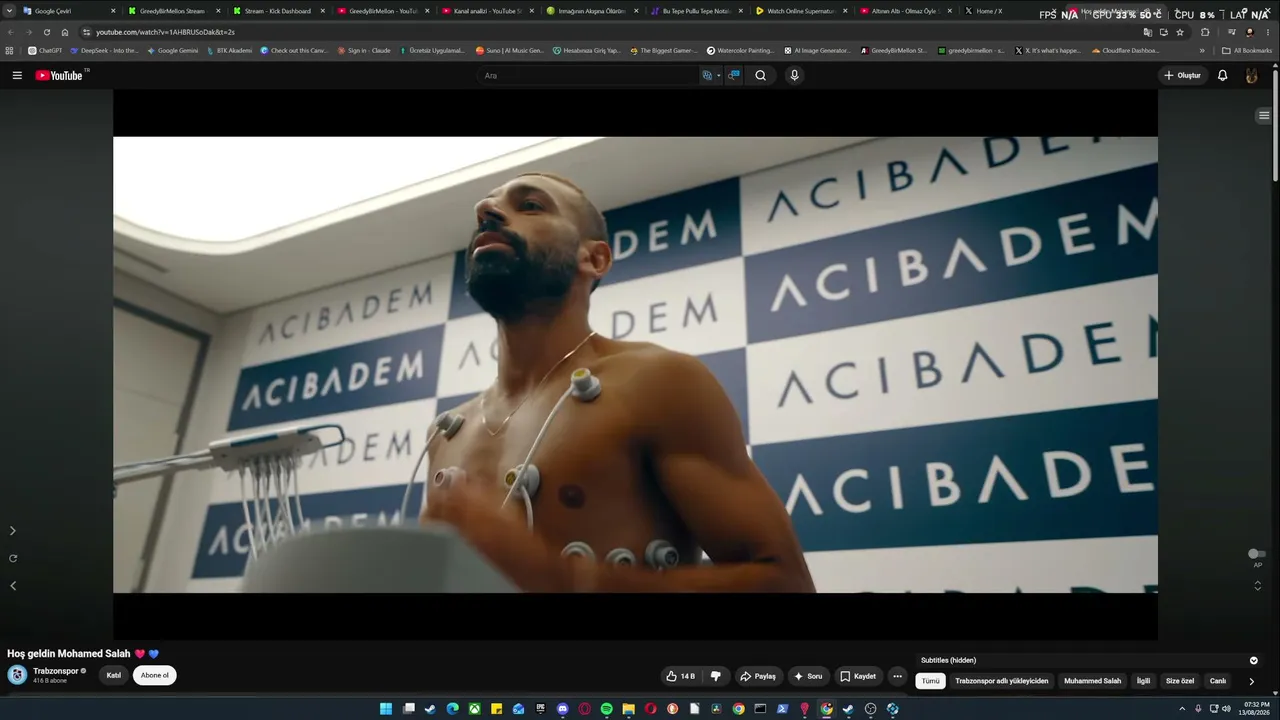Click the YouTube search magnifier button
The image size is (1280, 720).
(x=760, y=75)
